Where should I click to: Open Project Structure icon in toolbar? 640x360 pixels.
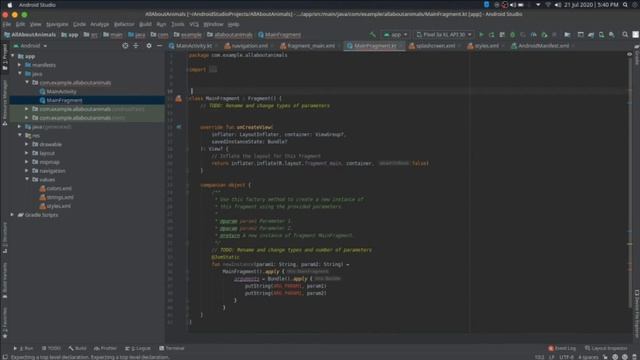pos(567,35)
